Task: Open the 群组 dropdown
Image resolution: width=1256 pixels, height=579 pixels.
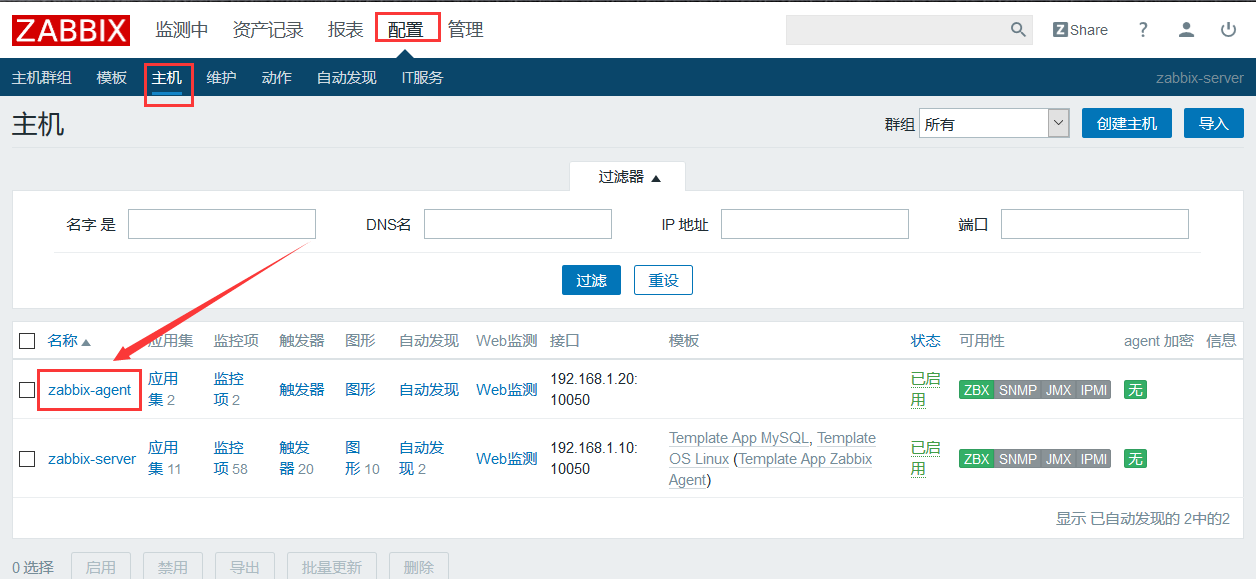Action: (994, 124)
